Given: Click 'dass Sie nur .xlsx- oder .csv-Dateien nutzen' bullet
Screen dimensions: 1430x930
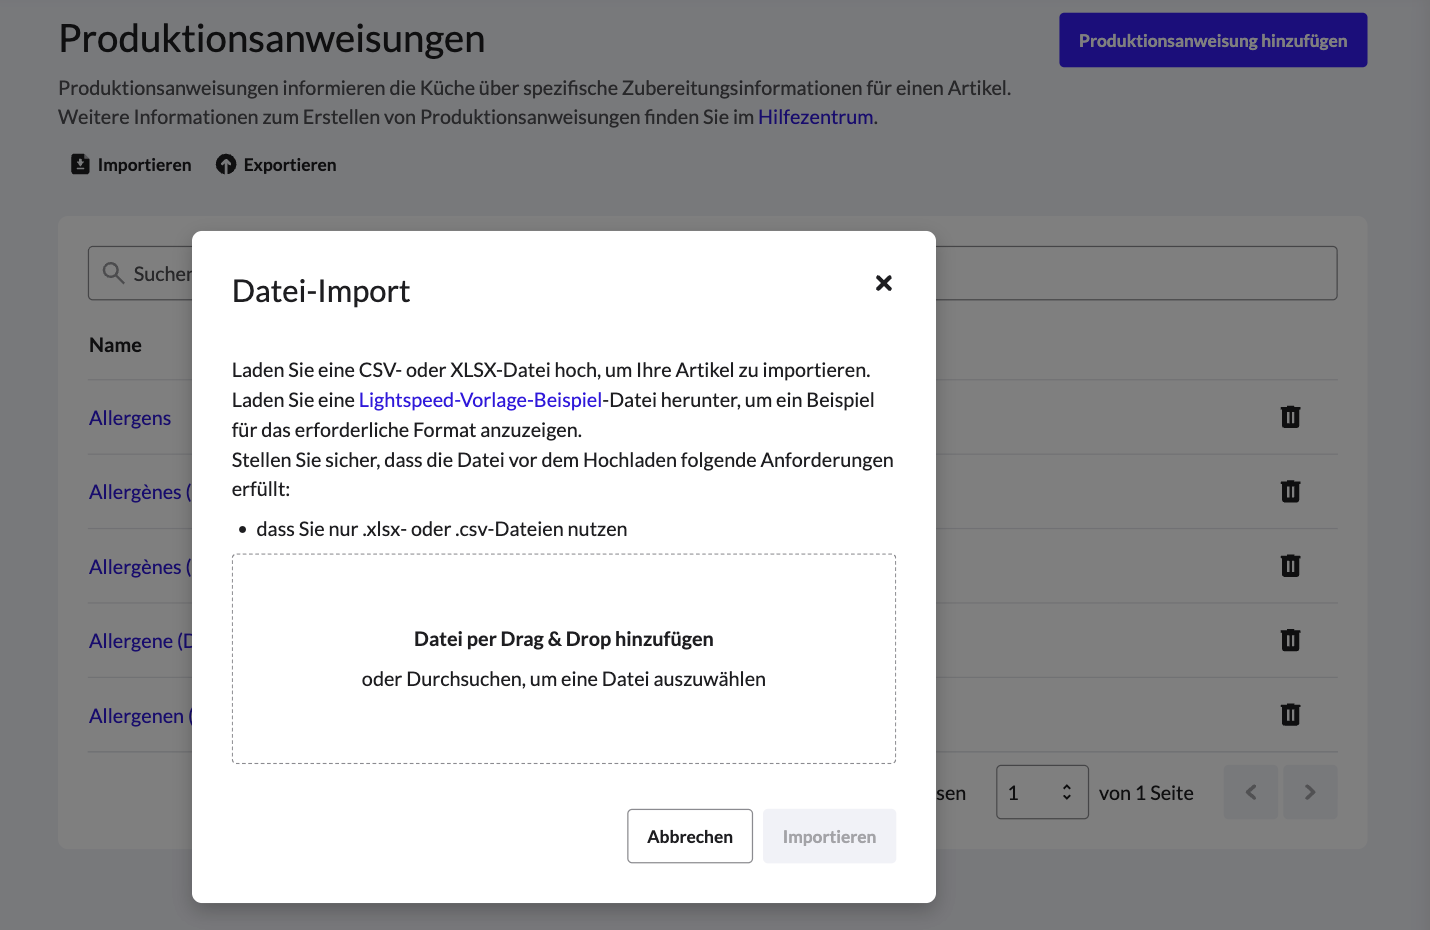Looking at the screenshot, I should coord(442,529).
